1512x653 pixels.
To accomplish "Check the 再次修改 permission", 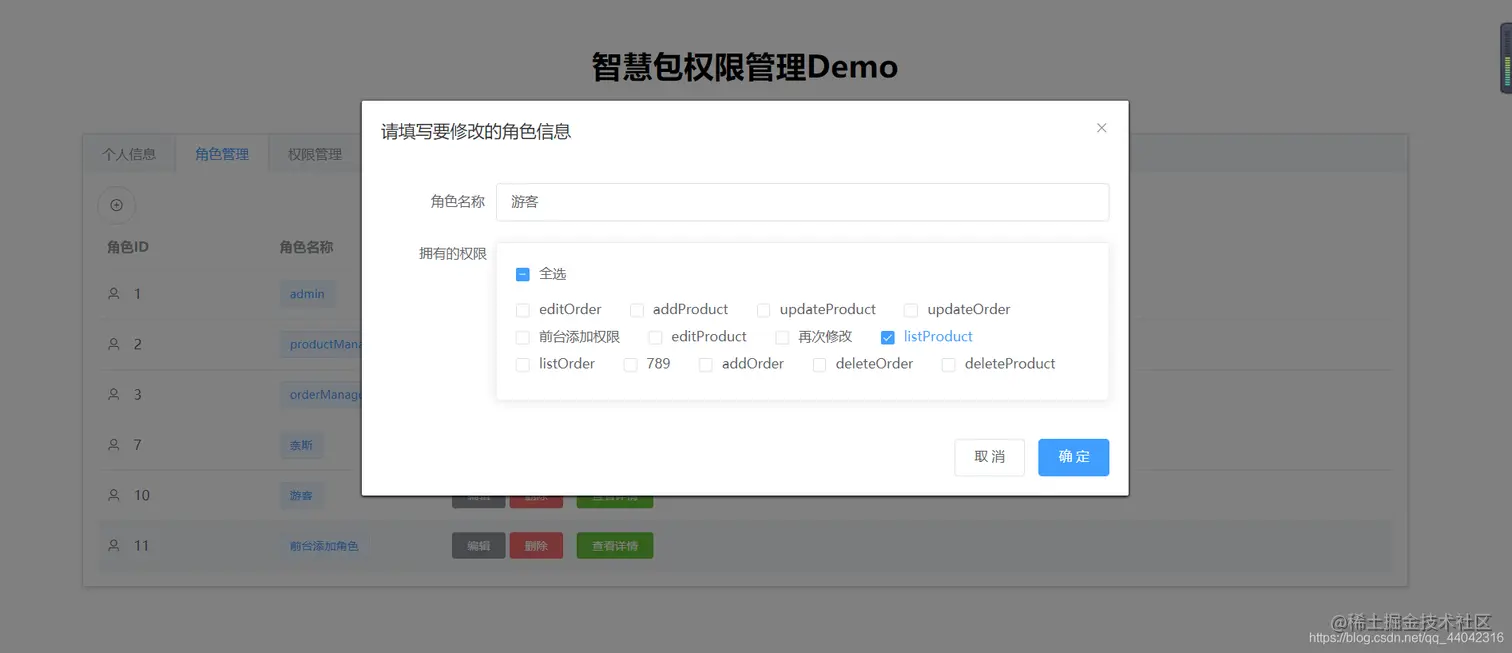I will pos(783,337).
